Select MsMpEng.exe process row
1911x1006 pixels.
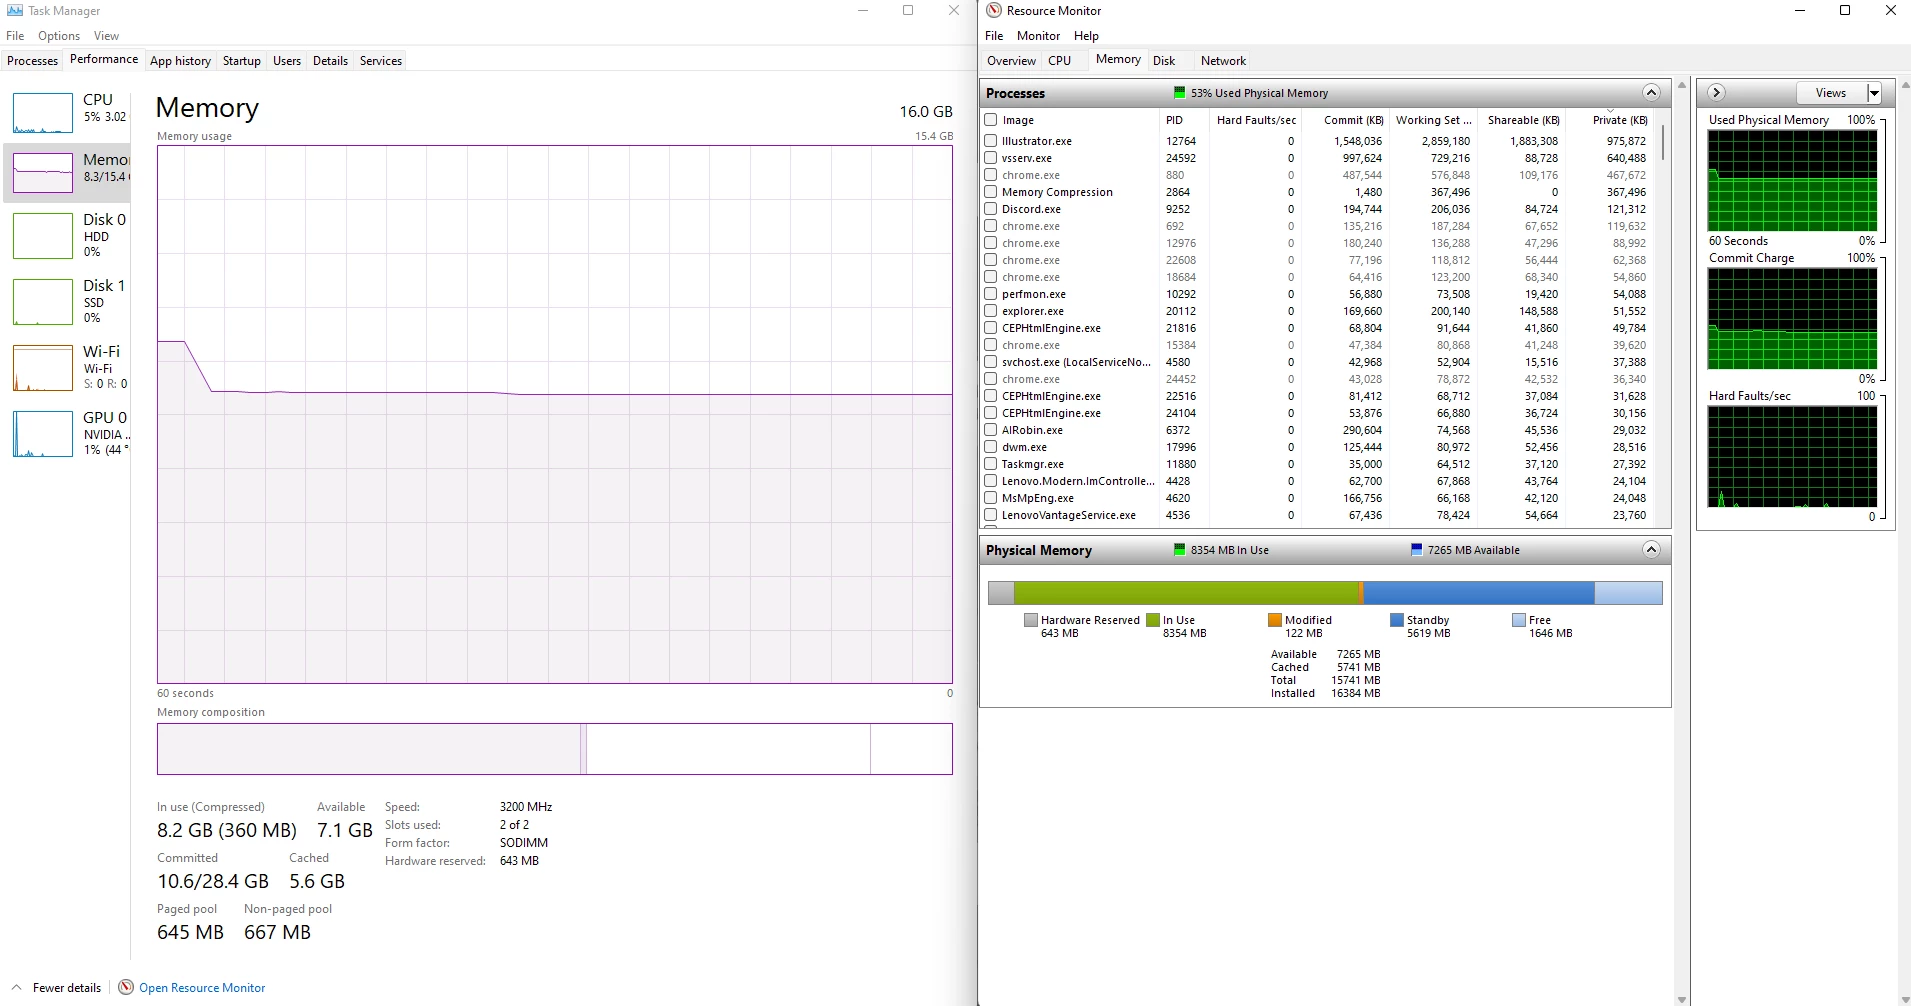(x=1317, y=498)
